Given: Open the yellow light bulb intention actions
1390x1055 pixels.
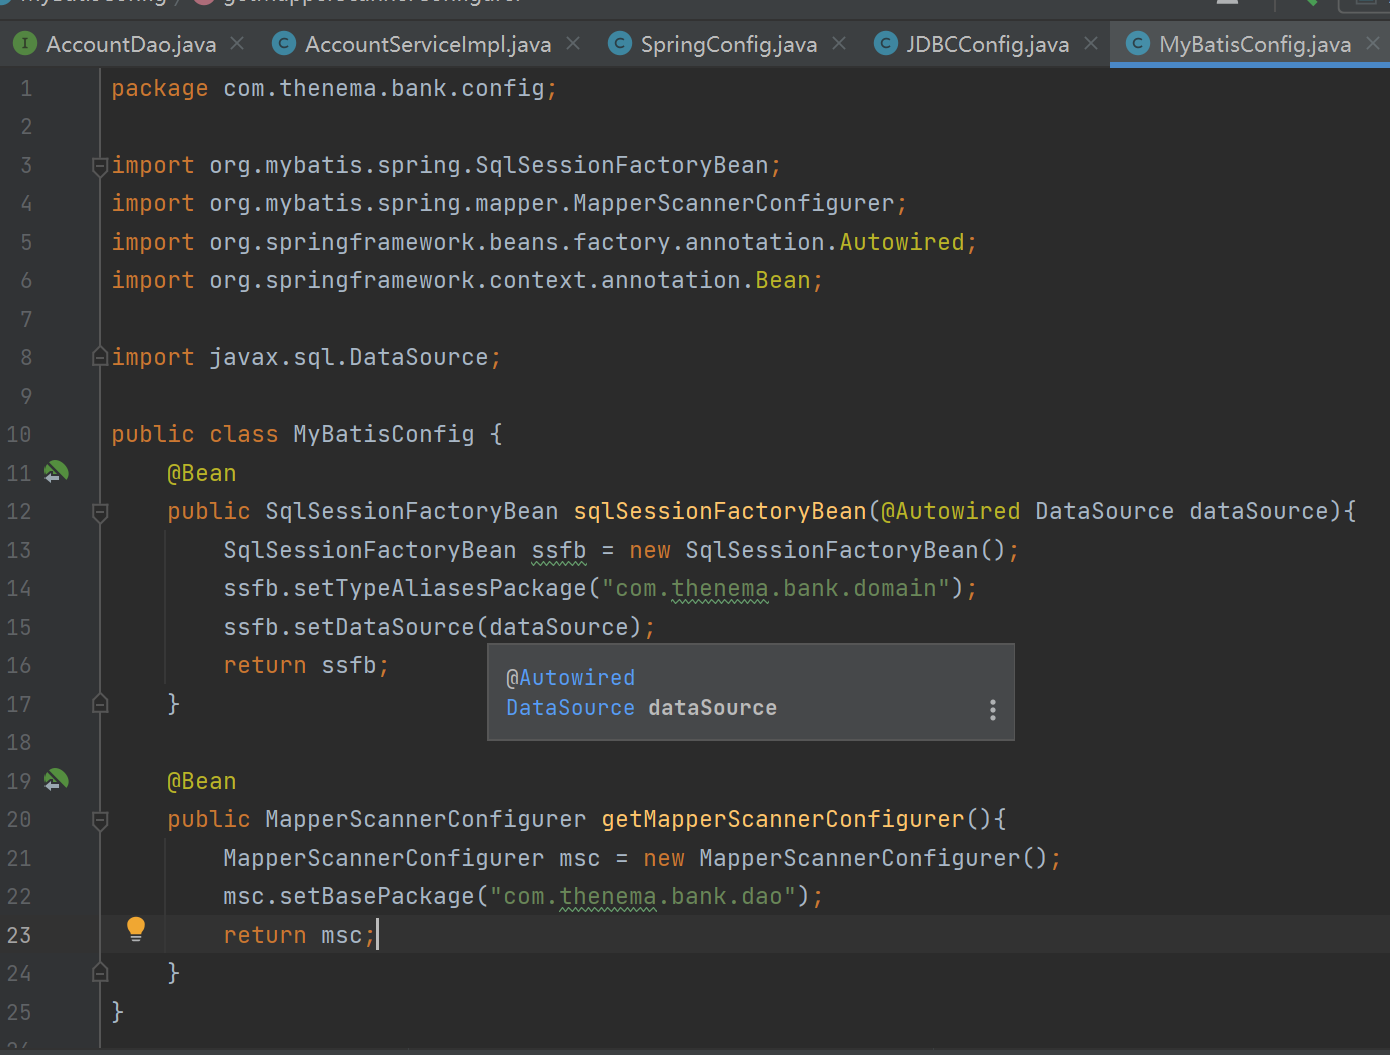Looking at the screenshot, I should (x=136, y=929).
